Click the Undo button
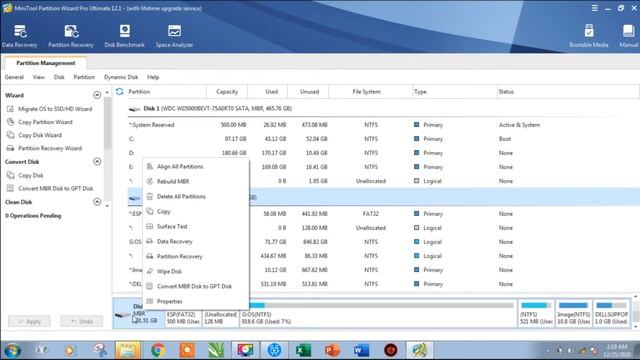 (x=82, y=321)
